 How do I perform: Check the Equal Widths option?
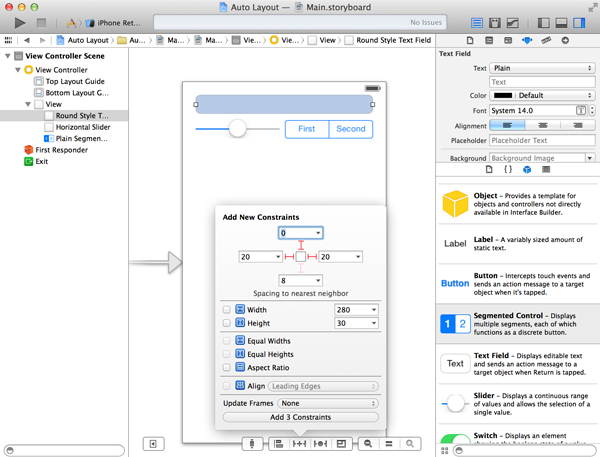coord(227,341)
